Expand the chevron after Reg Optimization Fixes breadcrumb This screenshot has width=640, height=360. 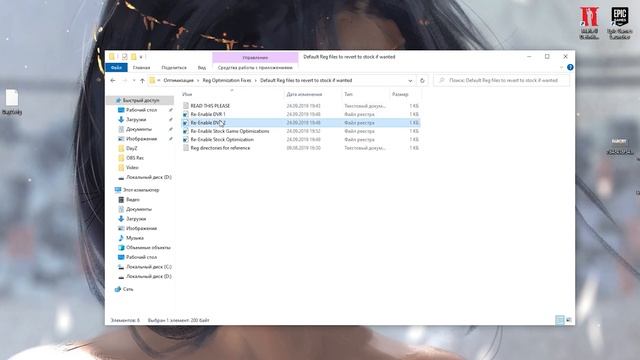[x=256, y=80]
